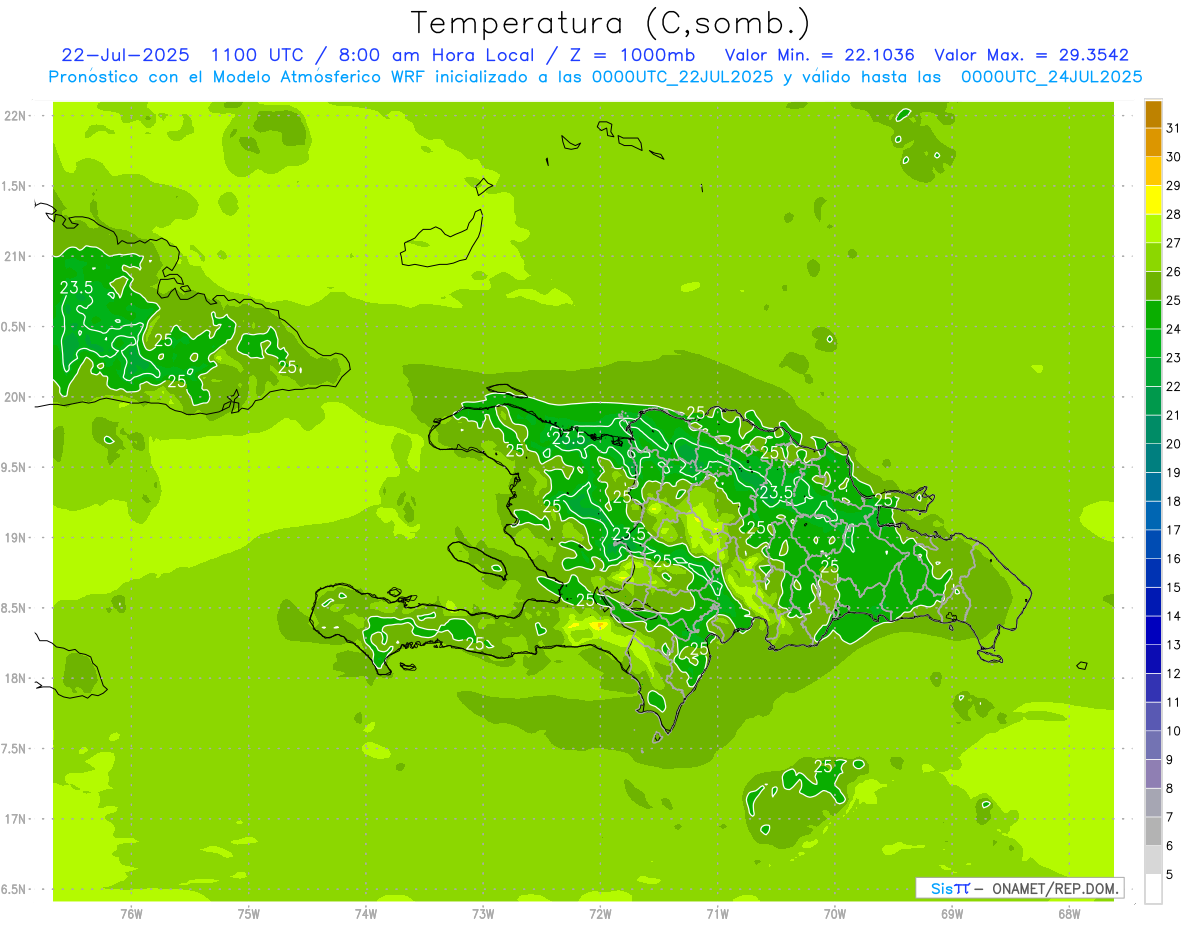Click the "23" colorbar label
Screen dimensions: 1200x927
tap(1173, 358)
